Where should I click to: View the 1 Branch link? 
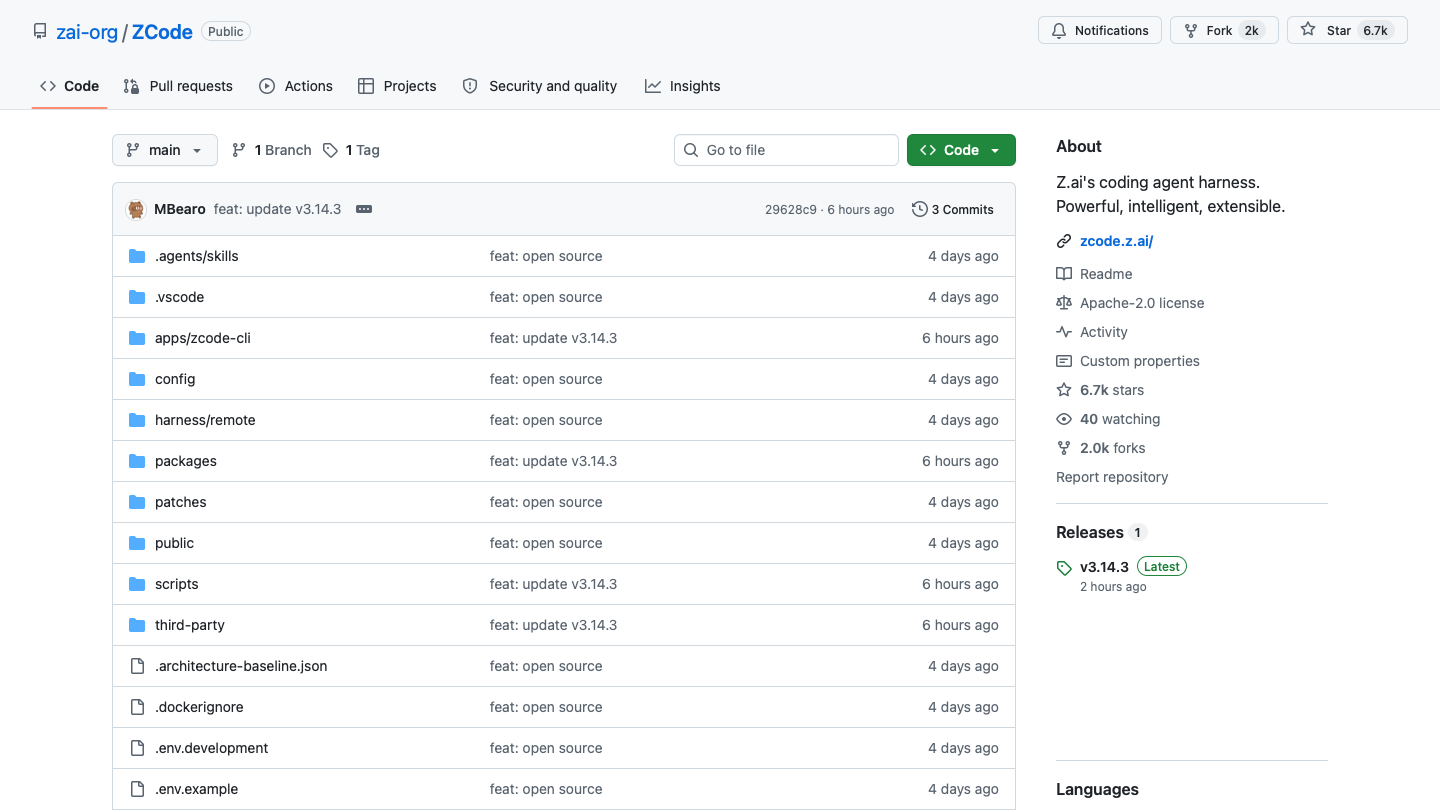click(x=271, y=150)
